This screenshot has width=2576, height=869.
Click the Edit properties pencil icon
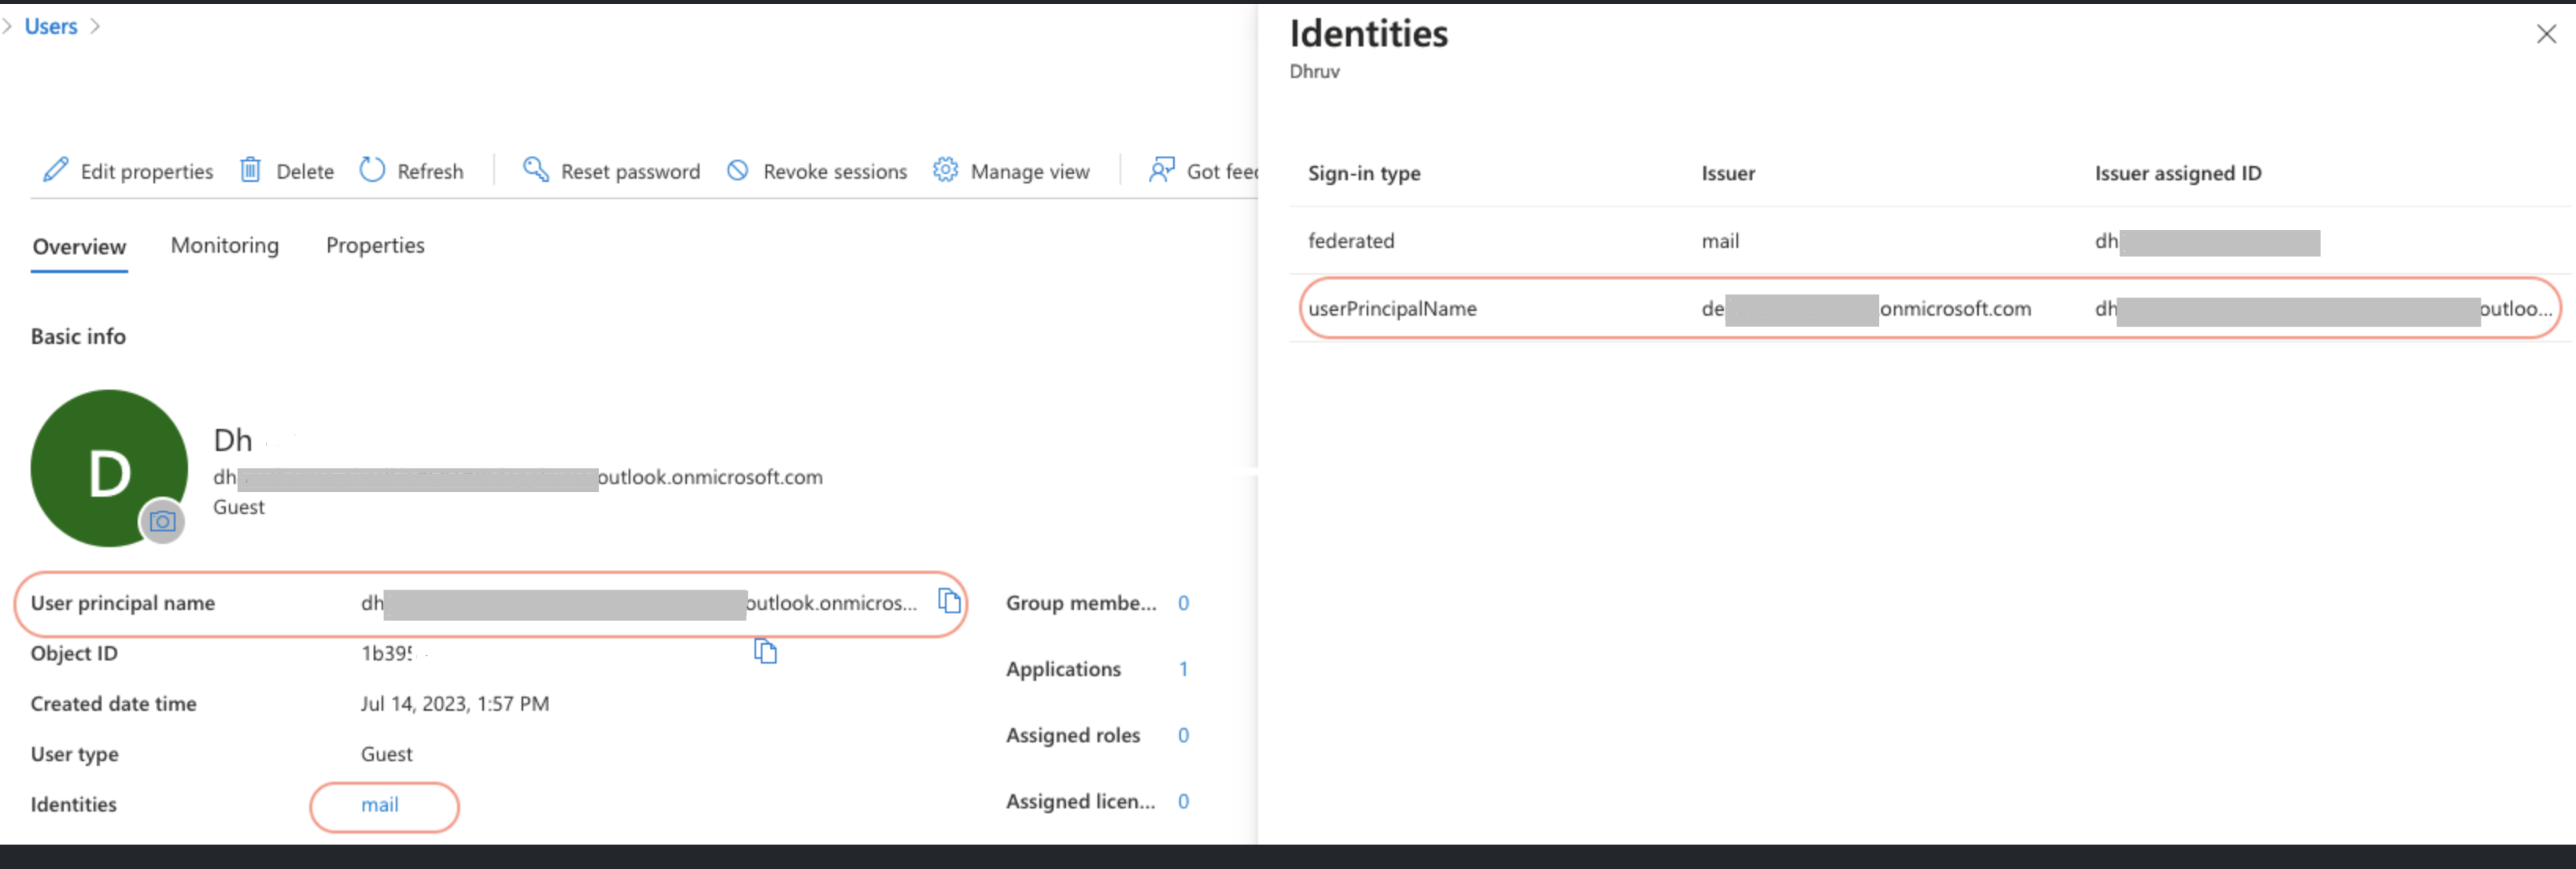tap(56, 170)
